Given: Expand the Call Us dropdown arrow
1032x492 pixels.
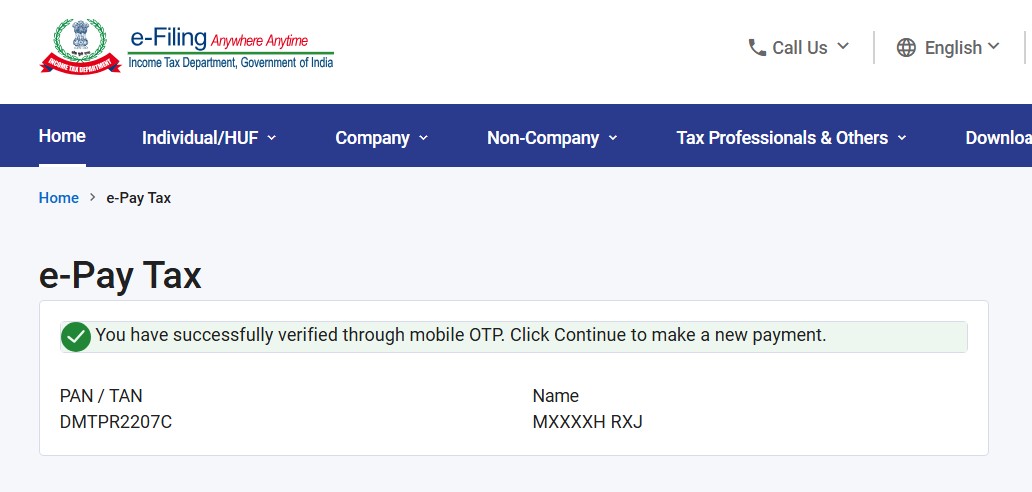Looking at the screenshot, I should pos(843,46).
